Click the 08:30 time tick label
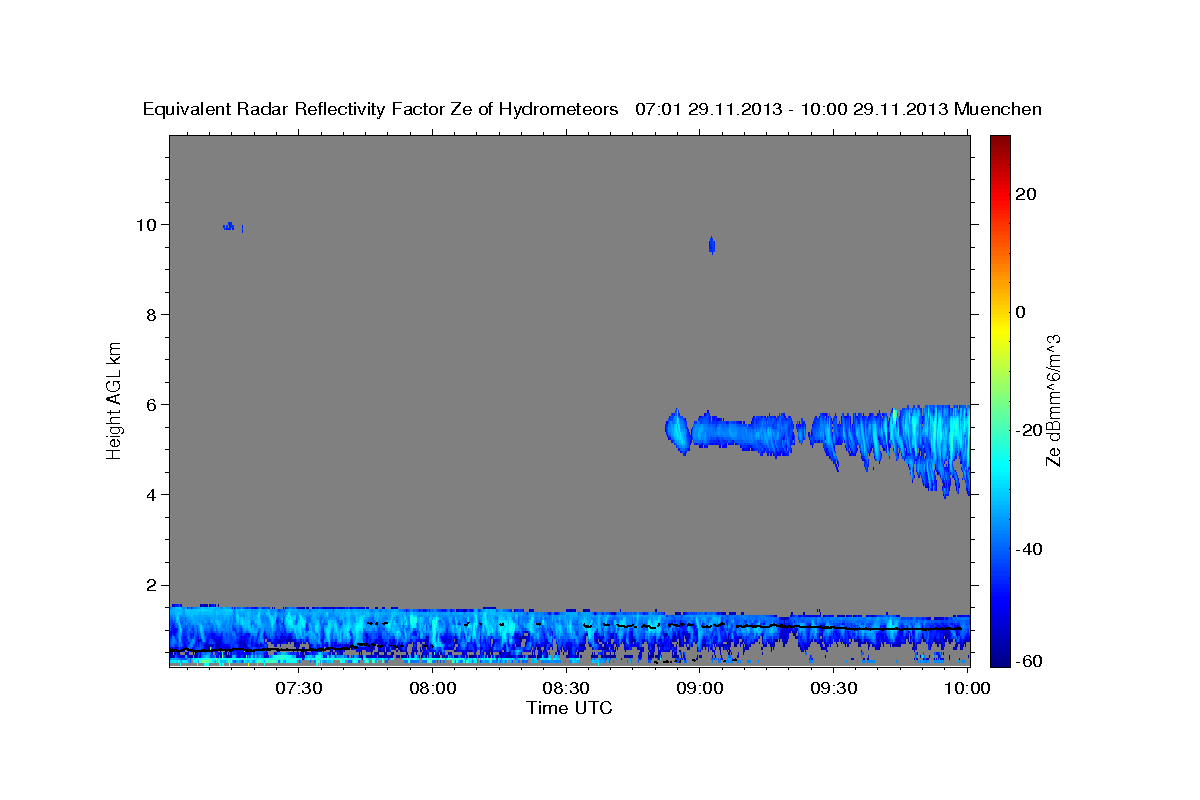1200x800 pixels. [x=566, y=688]
